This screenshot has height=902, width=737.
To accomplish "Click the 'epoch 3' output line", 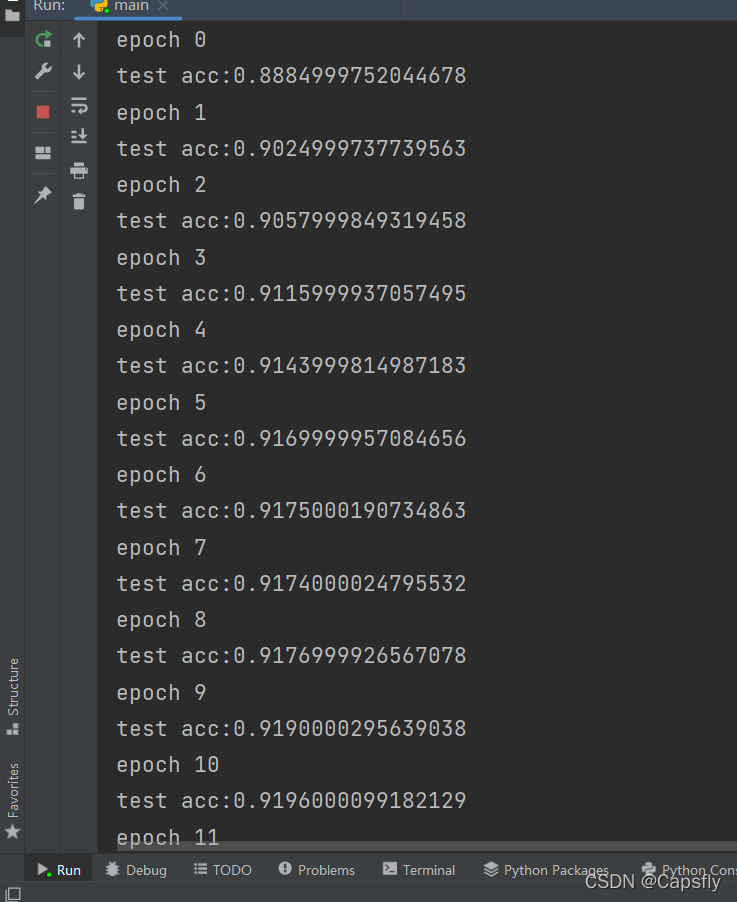I will point(161,258).
